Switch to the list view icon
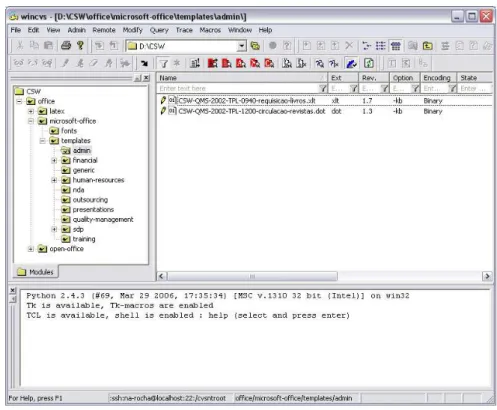The width and height of the screenshot is (497, 410). pos(381,46)
